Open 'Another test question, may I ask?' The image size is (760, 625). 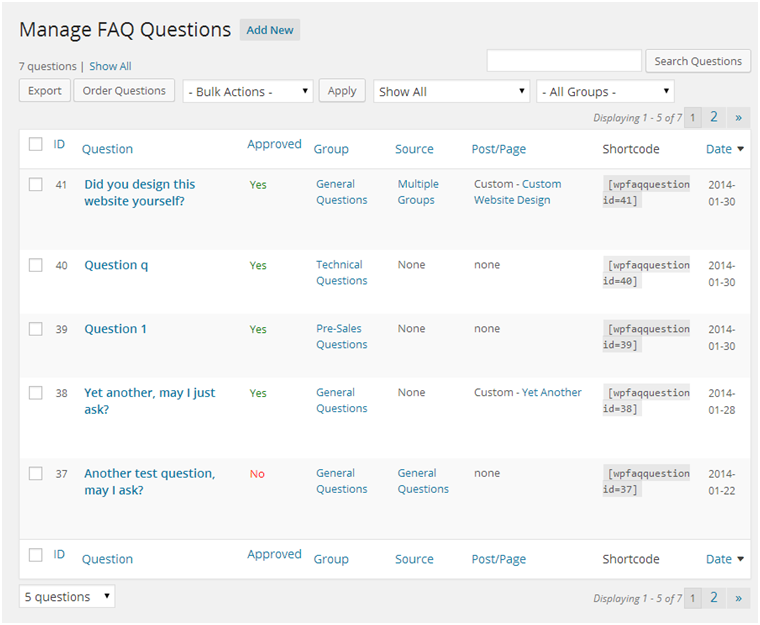(x=150, y=481)
